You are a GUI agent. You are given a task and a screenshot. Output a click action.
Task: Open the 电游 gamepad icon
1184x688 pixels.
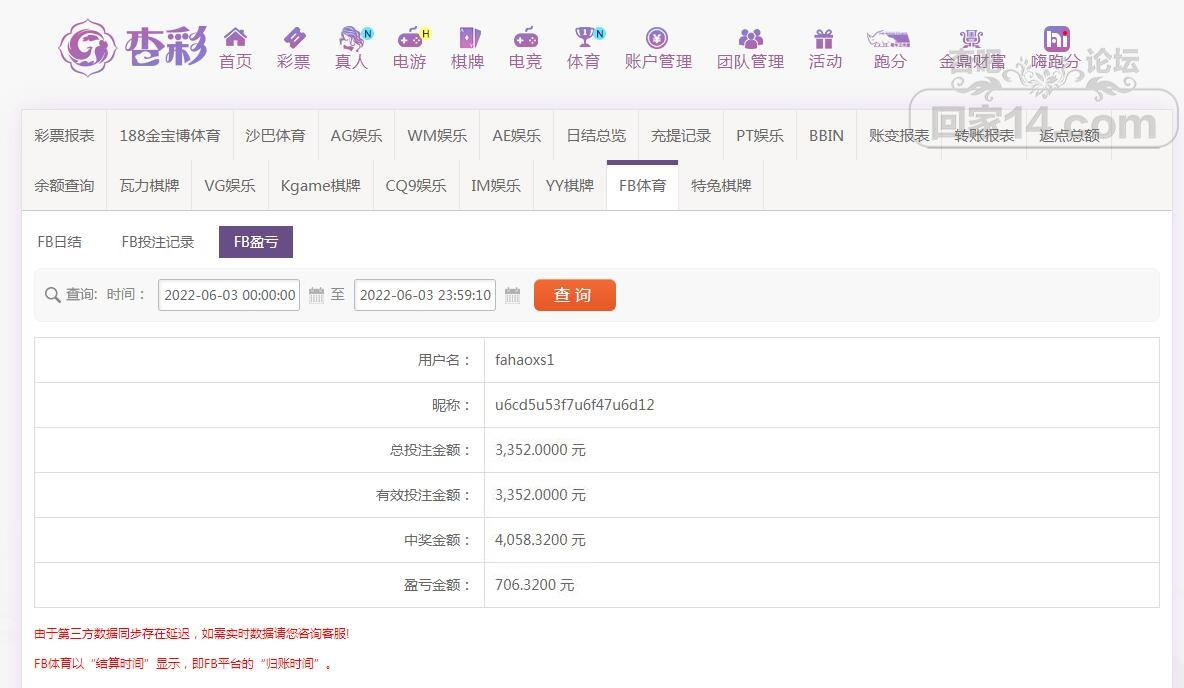pyautogui.click(x=409, y=39)
